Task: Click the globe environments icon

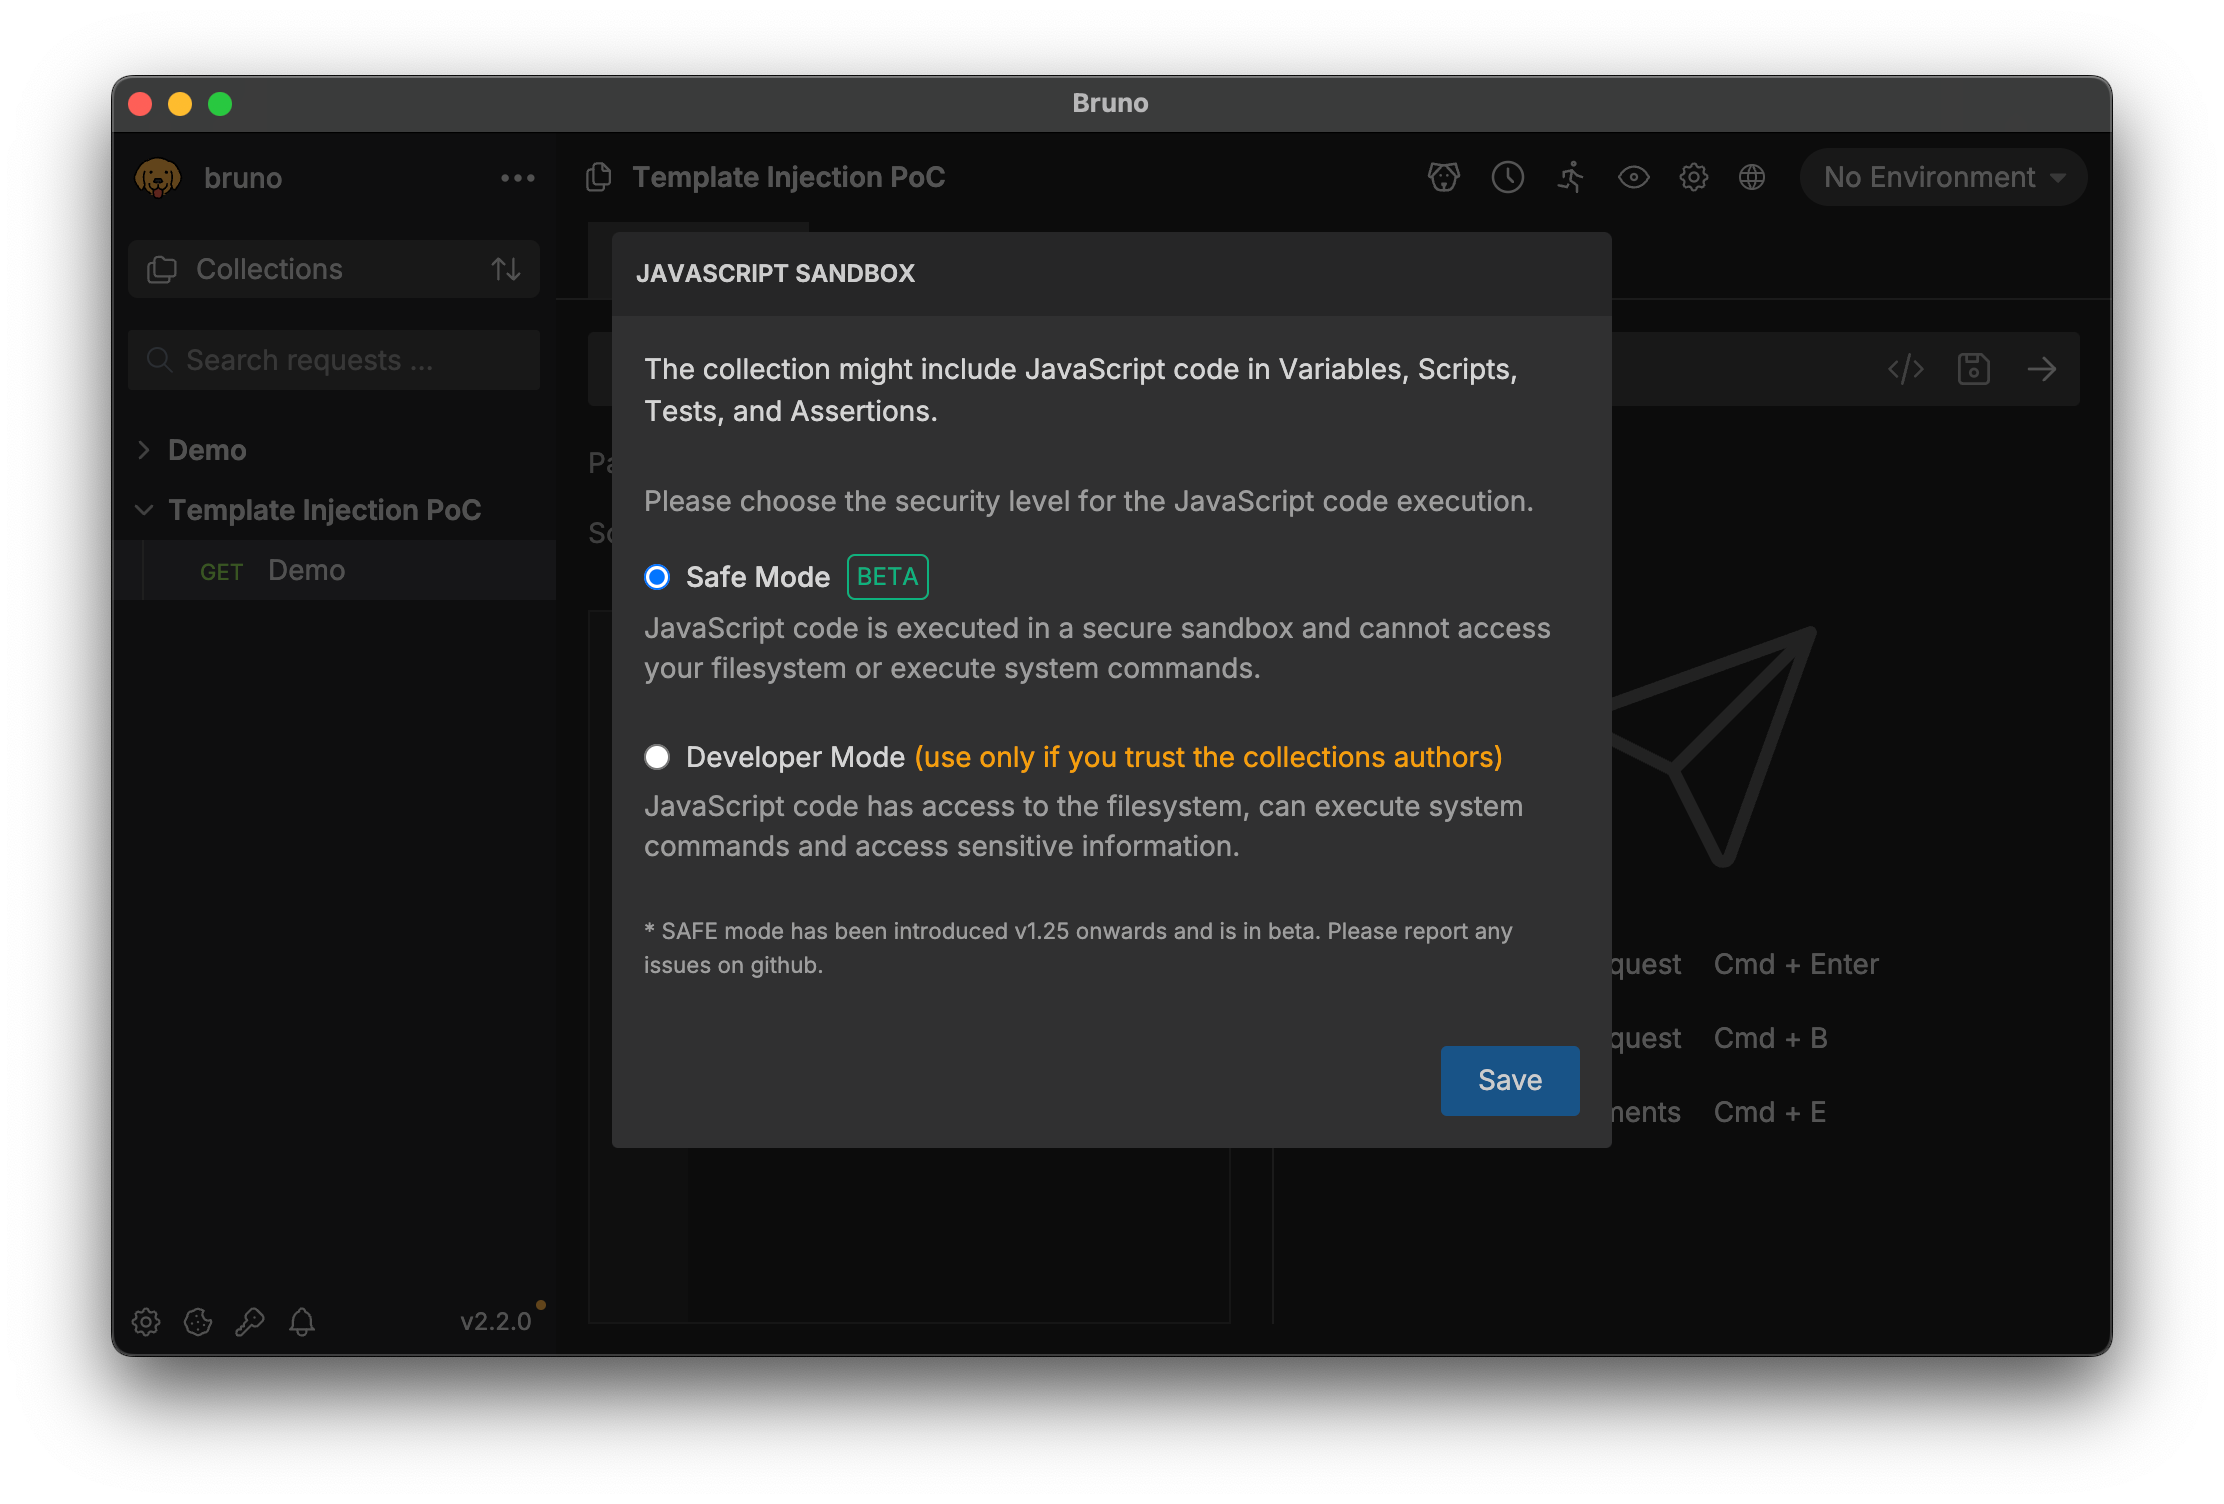Action: pyautogui.click(x=1752, y=177)
